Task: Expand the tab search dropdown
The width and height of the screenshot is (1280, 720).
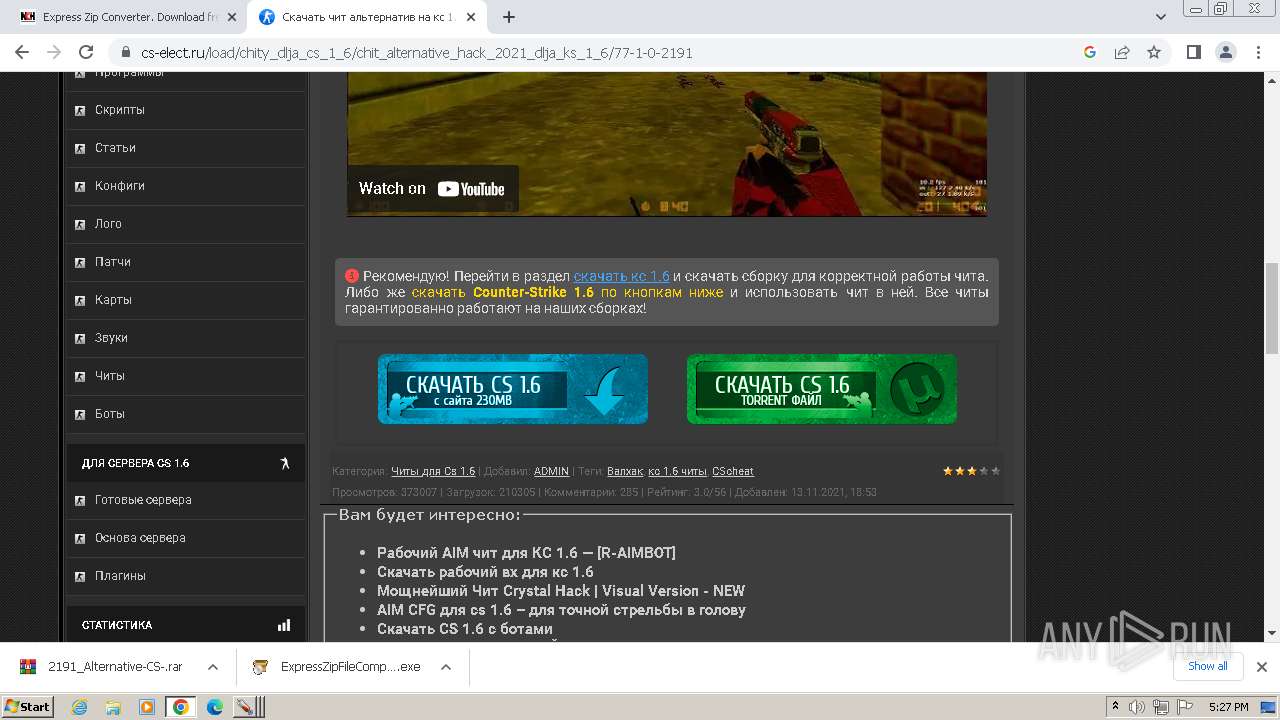Action: (1161, 17)
